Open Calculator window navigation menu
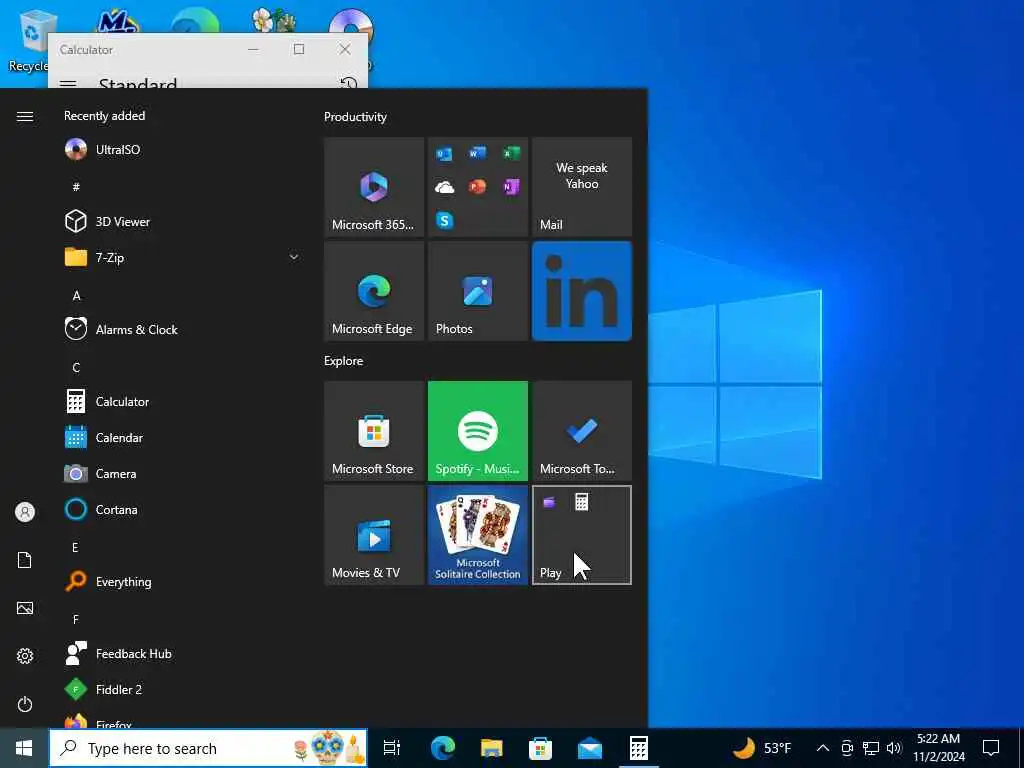The image size is (1024, 768). [68, 84]
